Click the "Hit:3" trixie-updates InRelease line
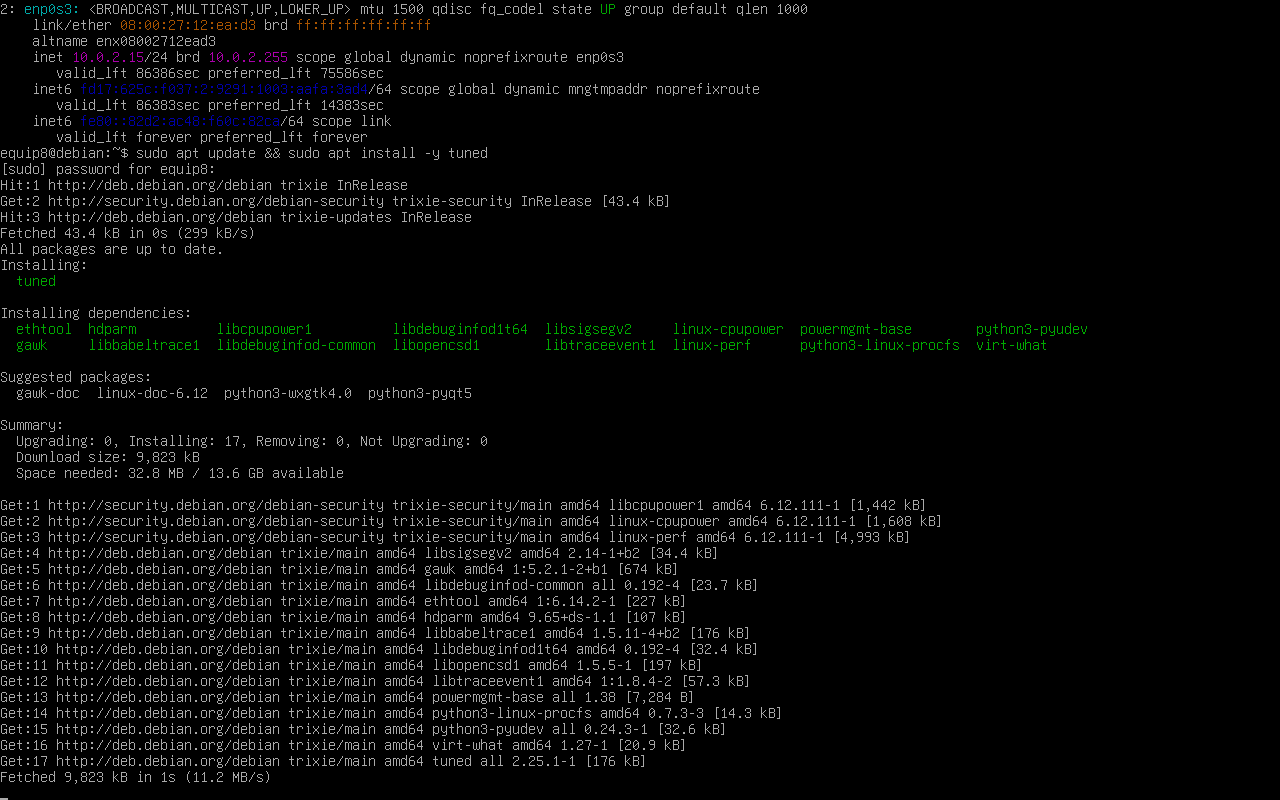This screenshot has height=800, width=1280. (236, 217)
